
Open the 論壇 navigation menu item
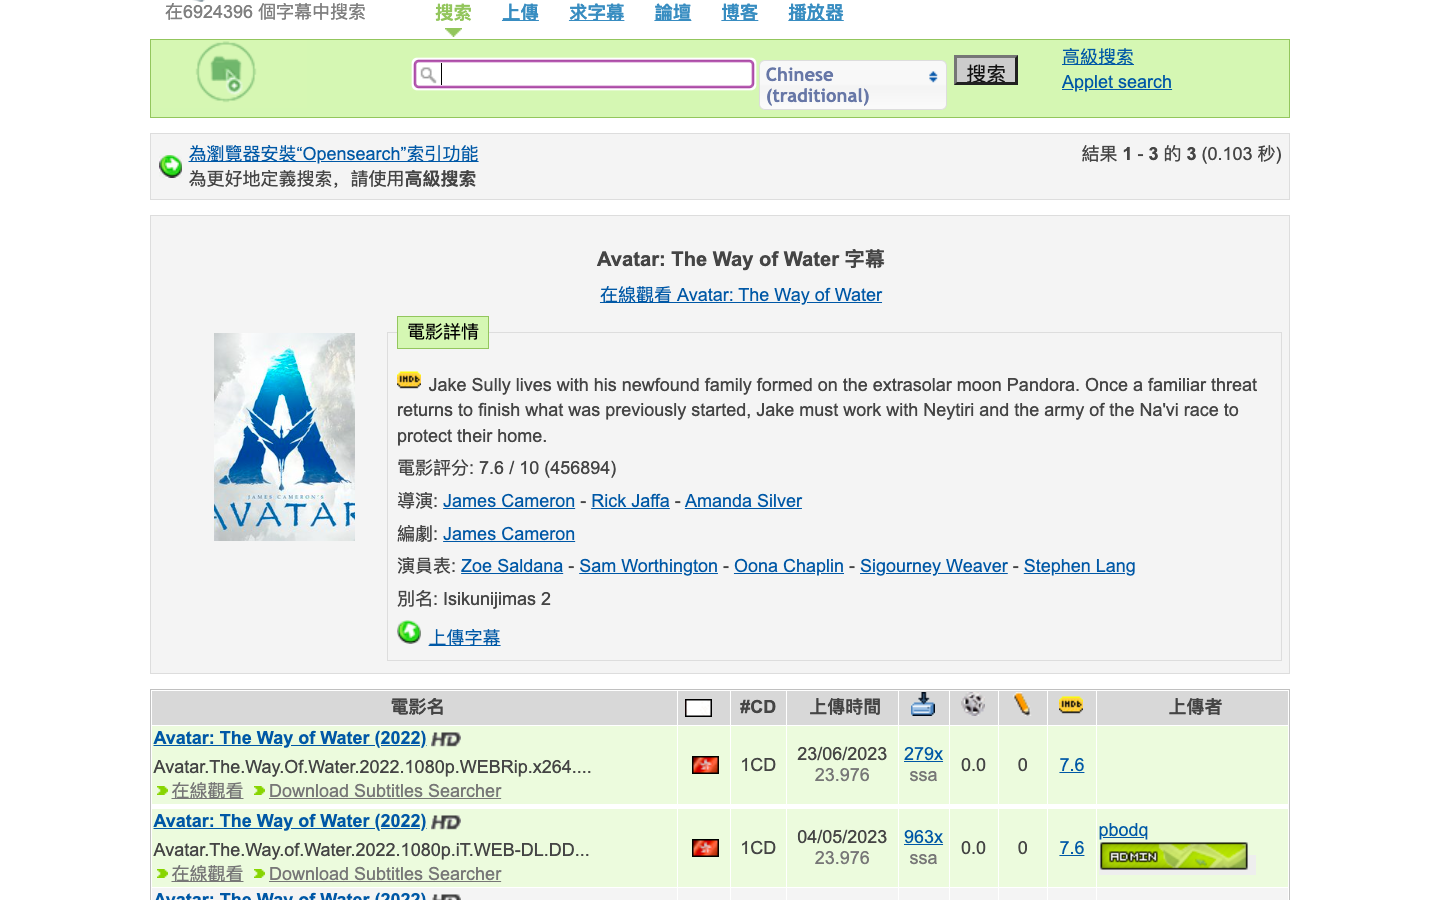point(672,13)
